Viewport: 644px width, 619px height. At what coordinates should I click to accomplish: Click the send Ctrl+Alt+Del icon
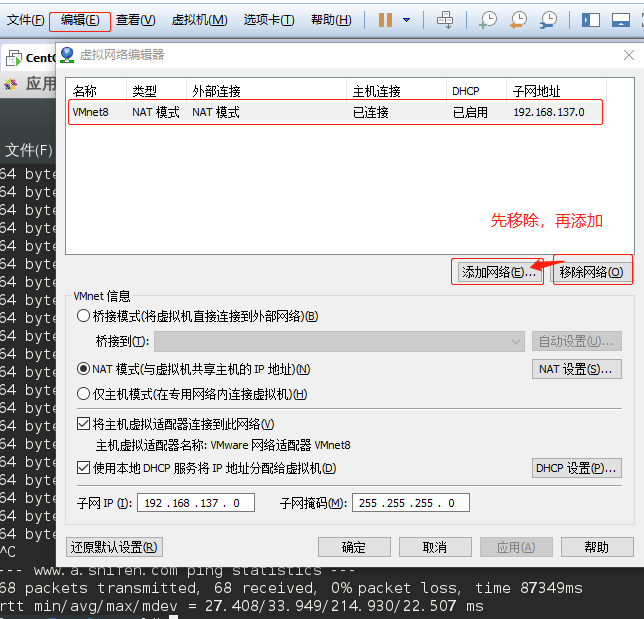point(445,20)
